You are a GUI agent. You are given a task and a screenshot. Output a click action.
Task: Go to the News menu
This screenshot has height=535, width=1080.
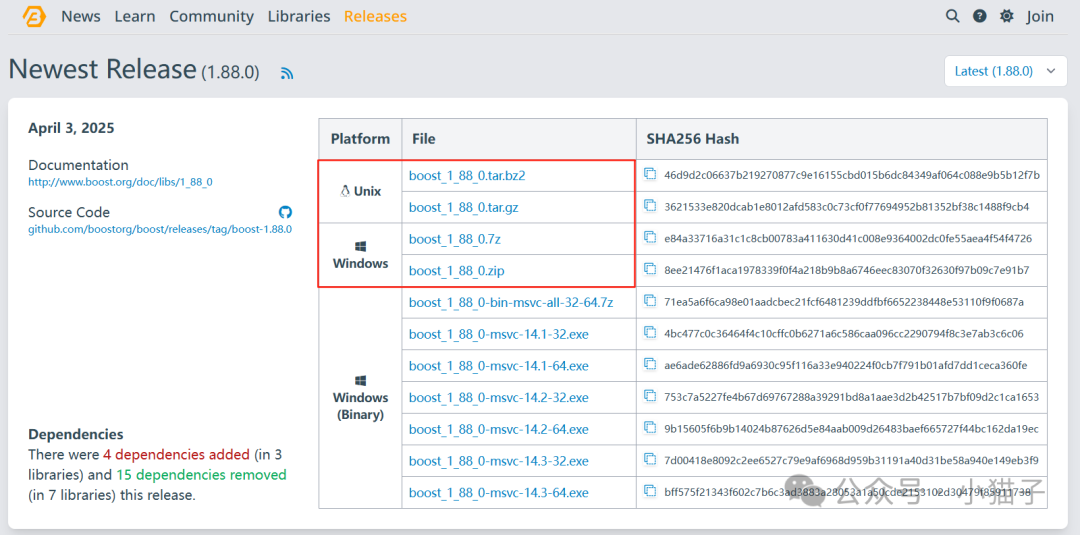[81, 17]
